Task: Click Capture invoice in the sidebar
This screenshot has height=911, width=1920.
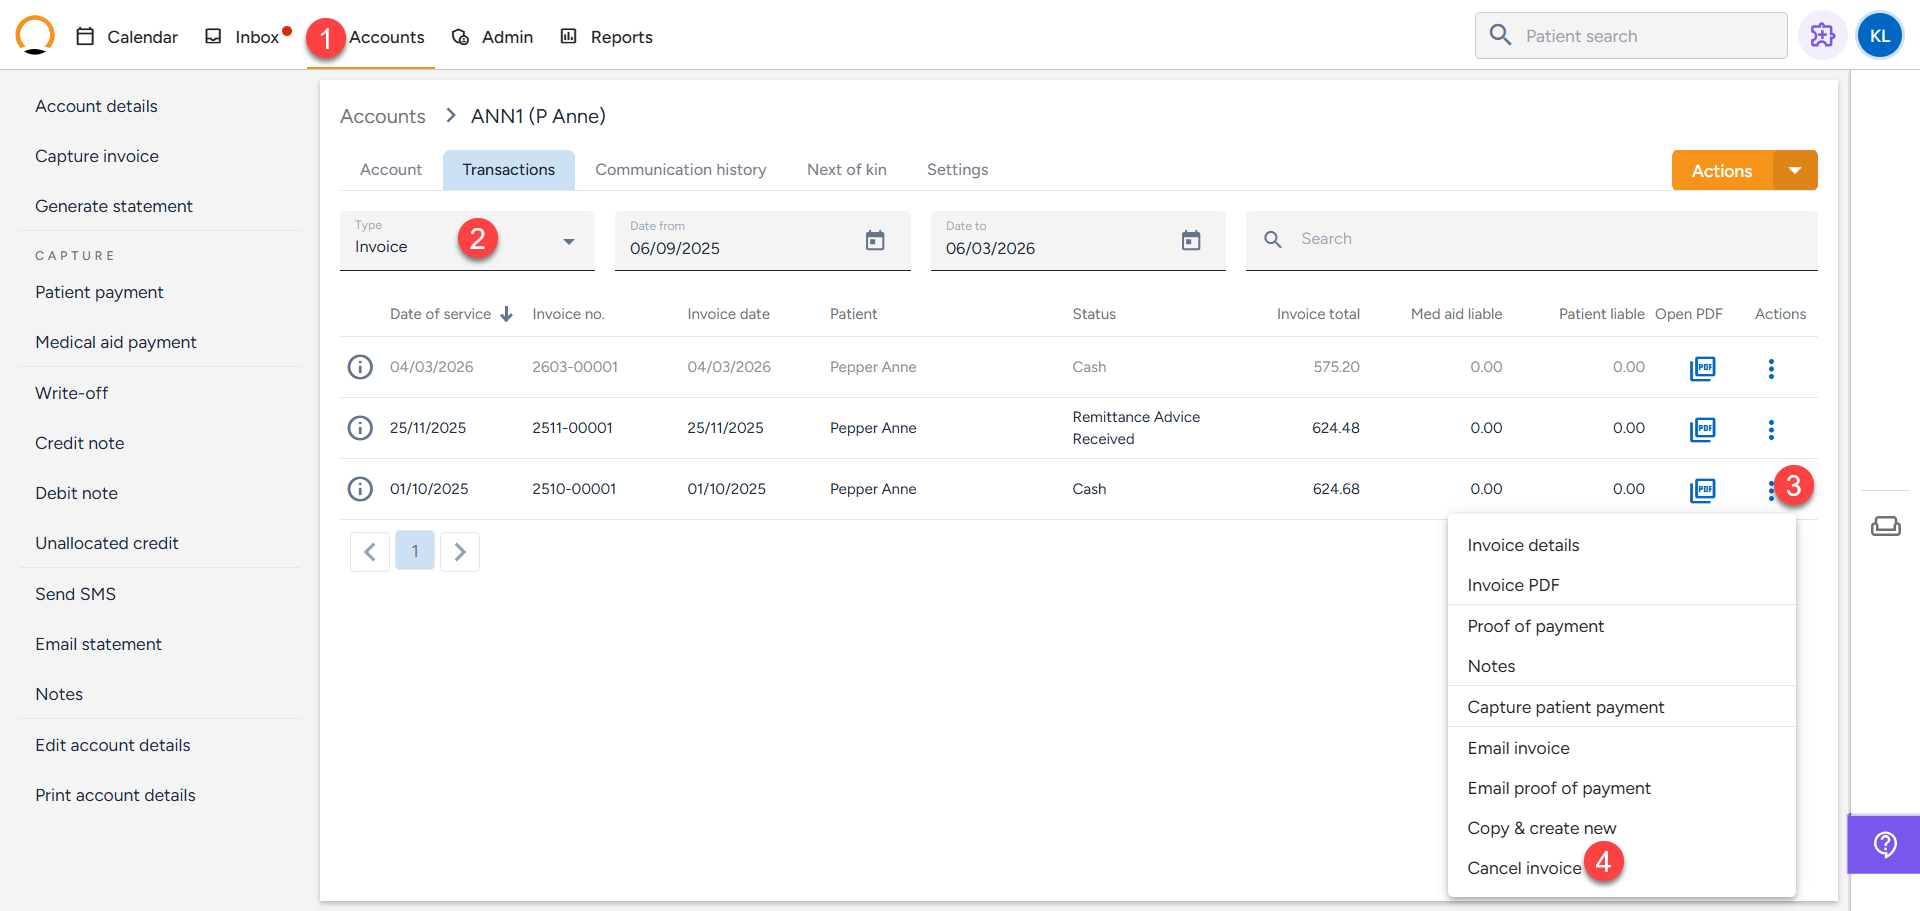Action: (97, 156)
